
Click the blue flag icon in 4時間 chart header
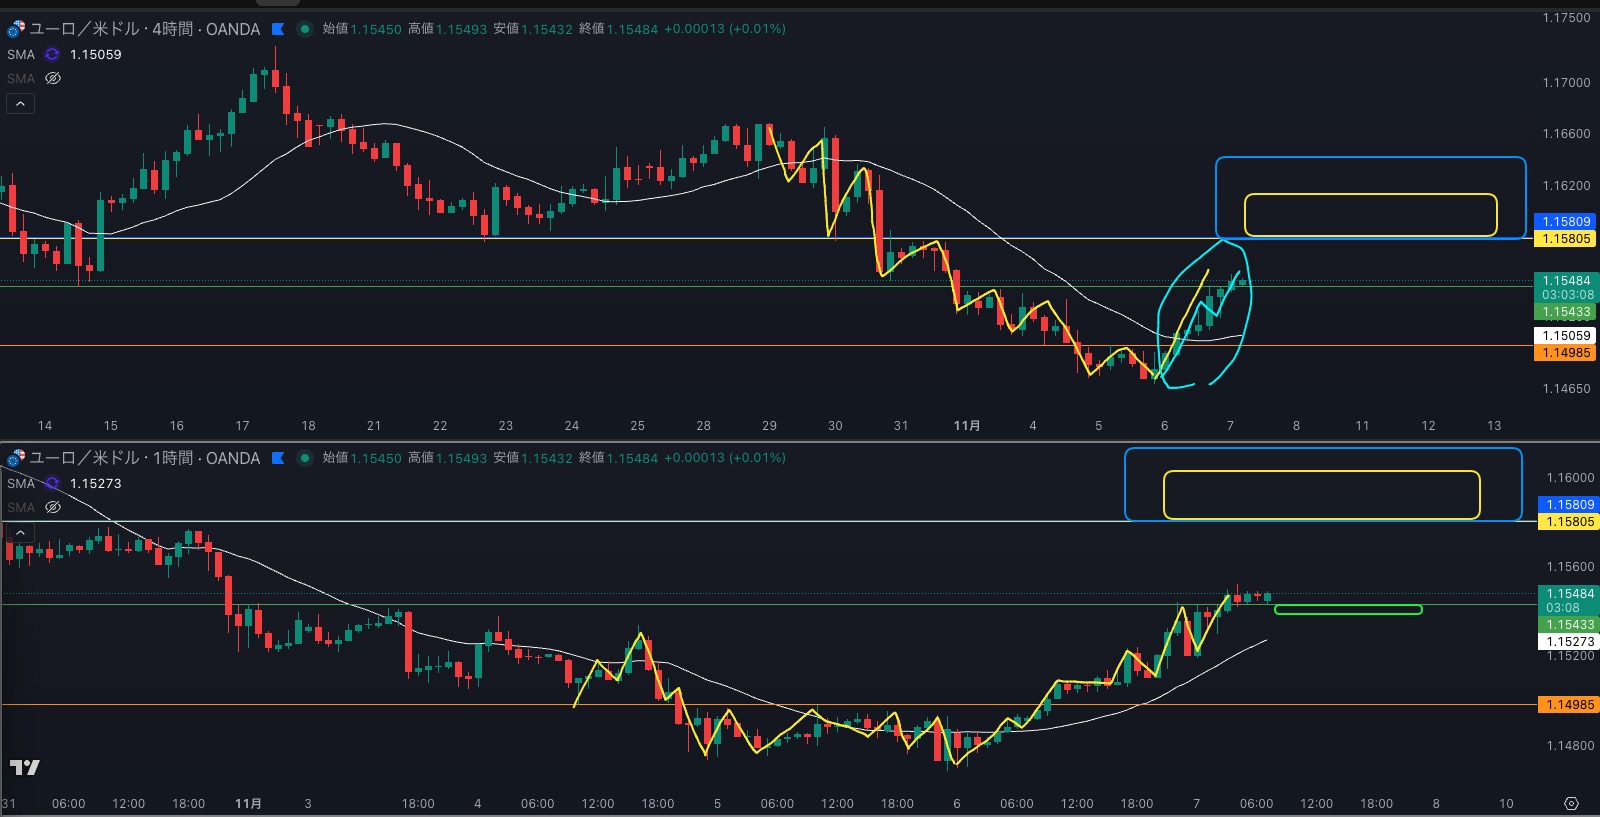(278, 29)
